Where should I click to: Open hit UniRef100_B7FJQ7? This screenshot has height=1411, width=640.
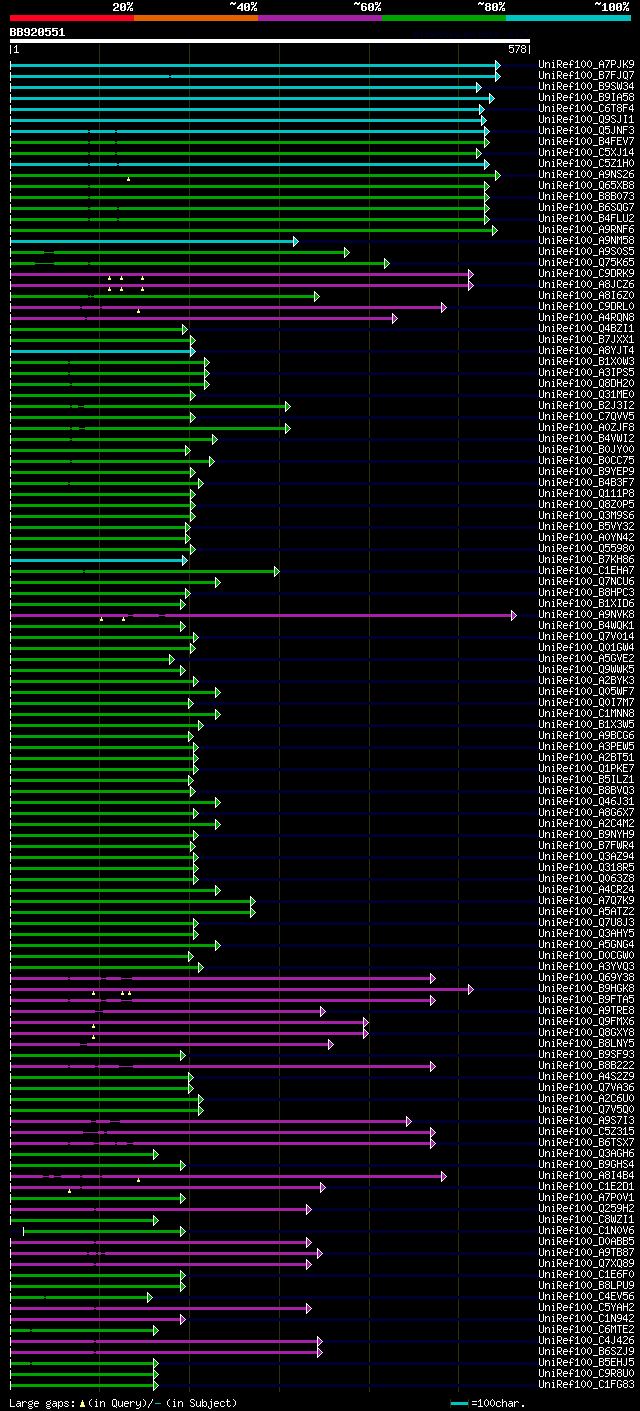586,76
